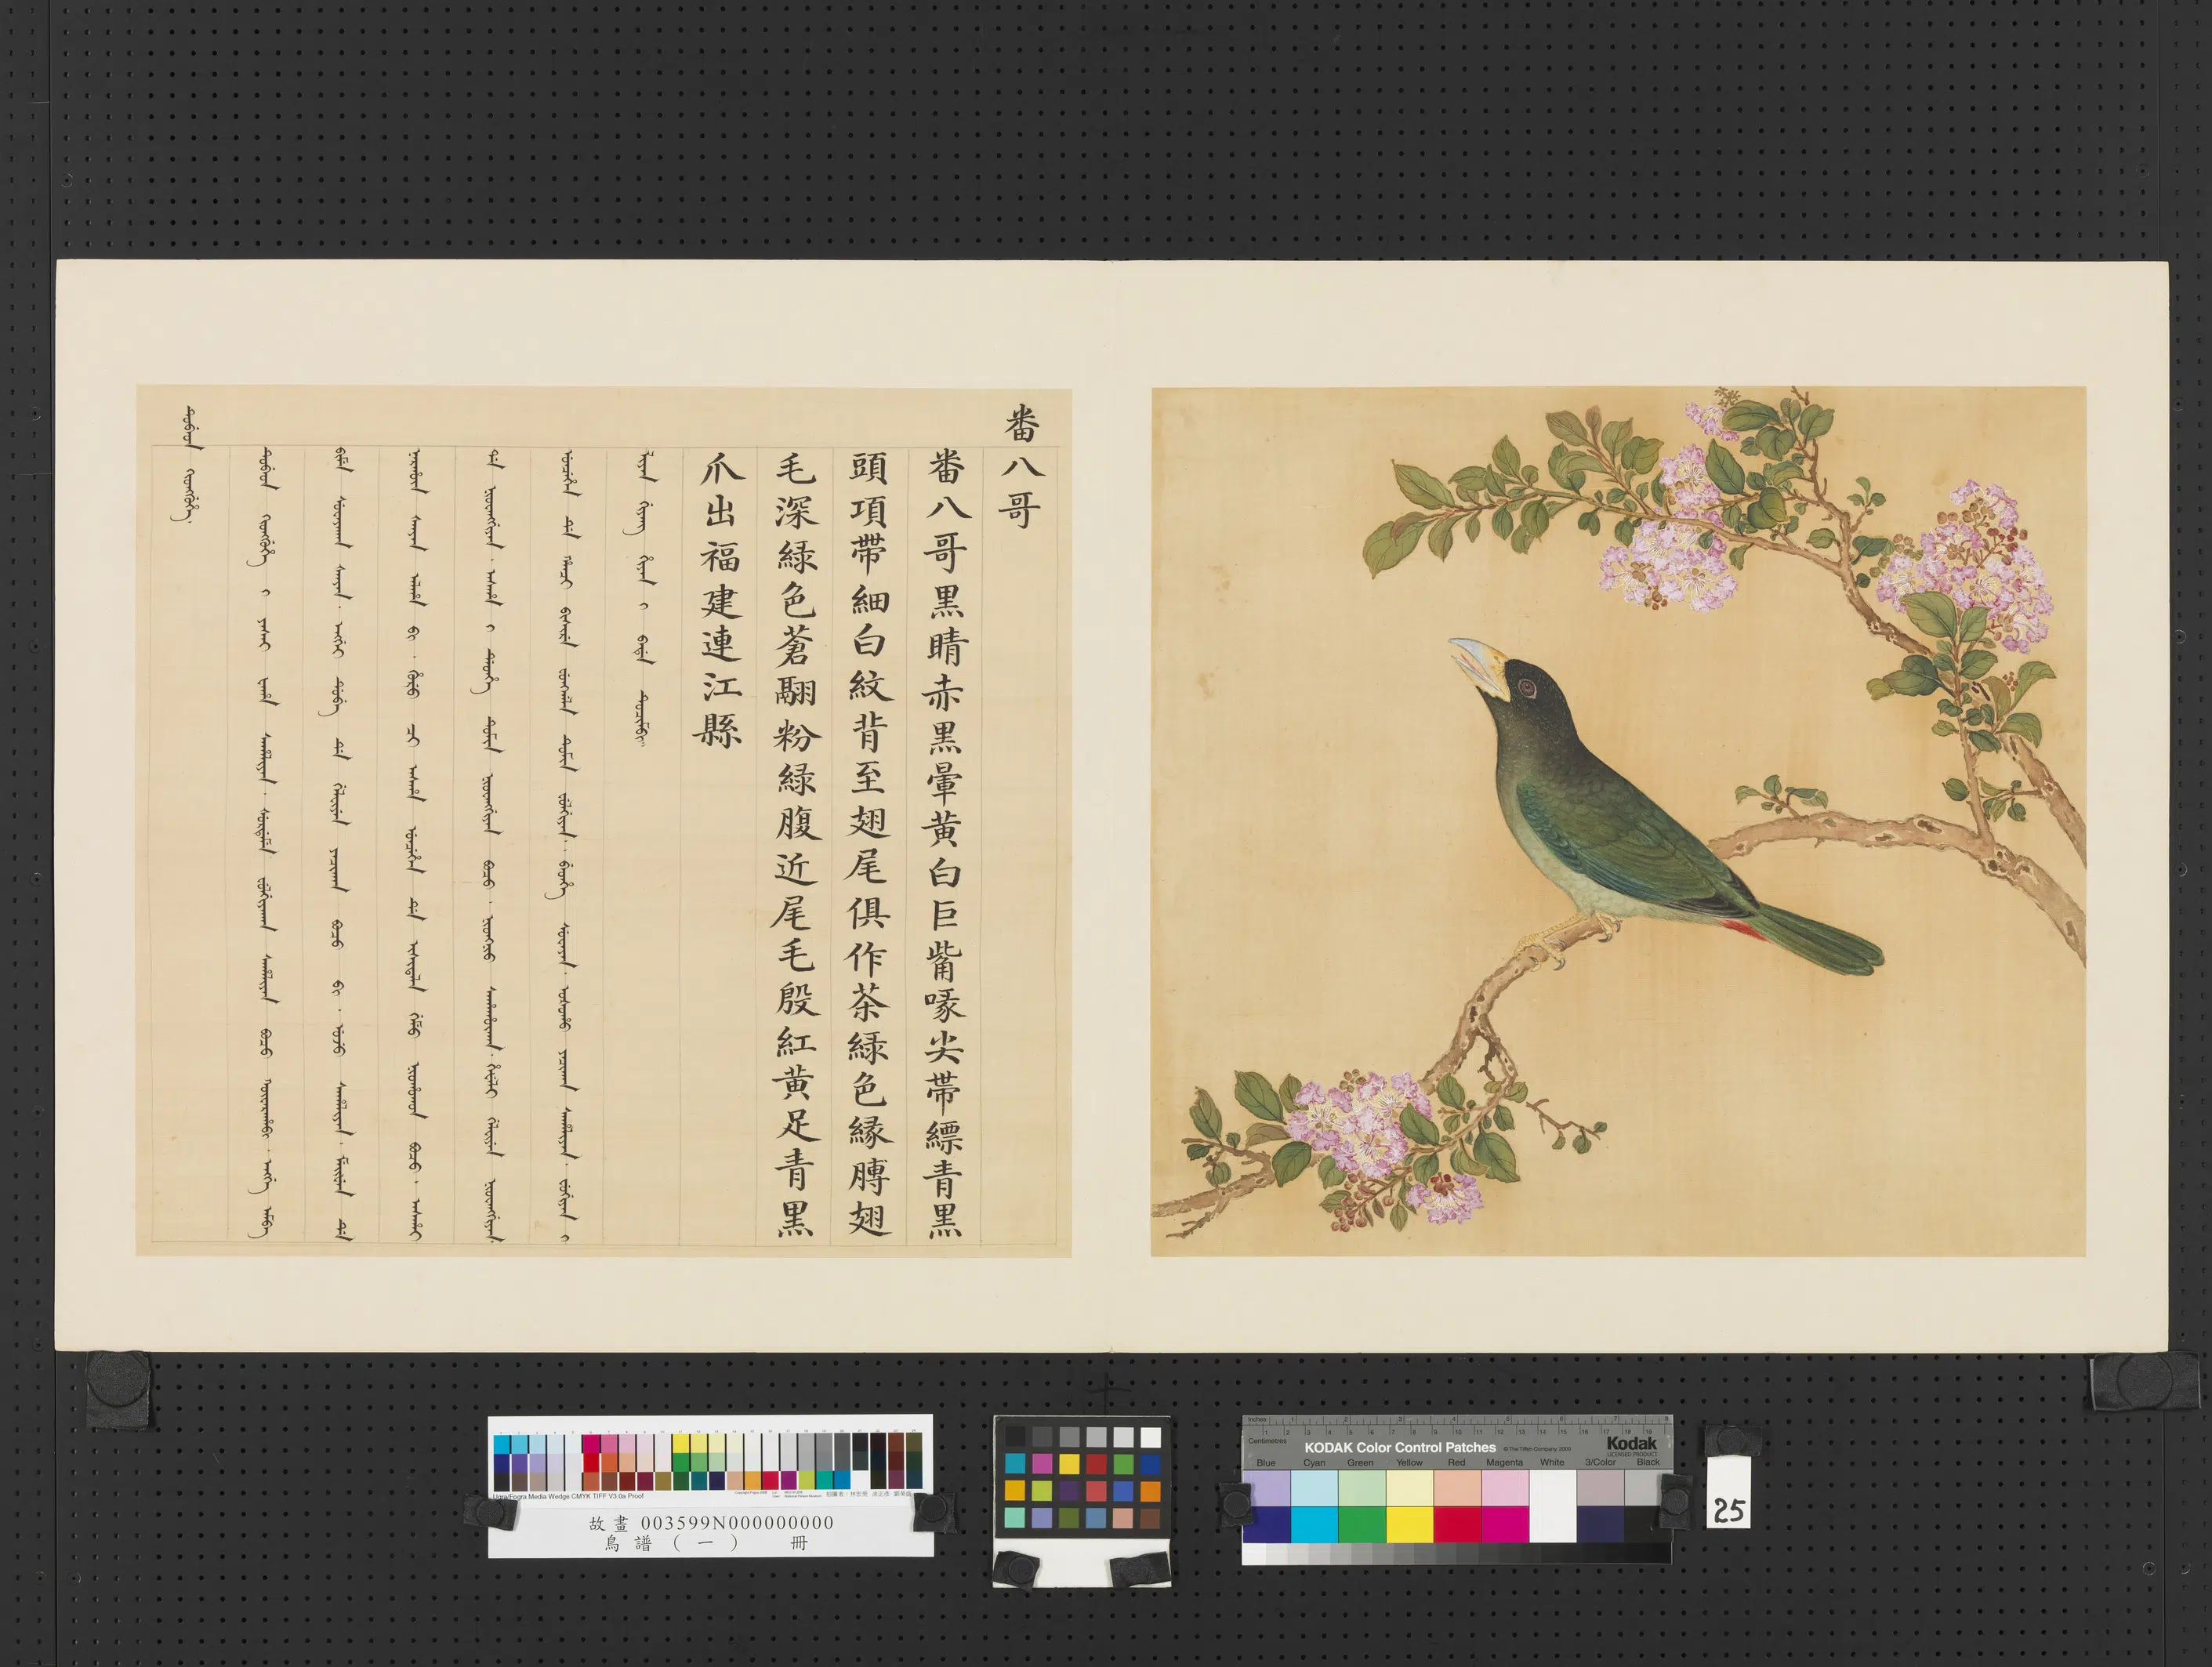
Task: Click the 'Centimetres' ruler label
Action: click(x=1267, y=1441)
